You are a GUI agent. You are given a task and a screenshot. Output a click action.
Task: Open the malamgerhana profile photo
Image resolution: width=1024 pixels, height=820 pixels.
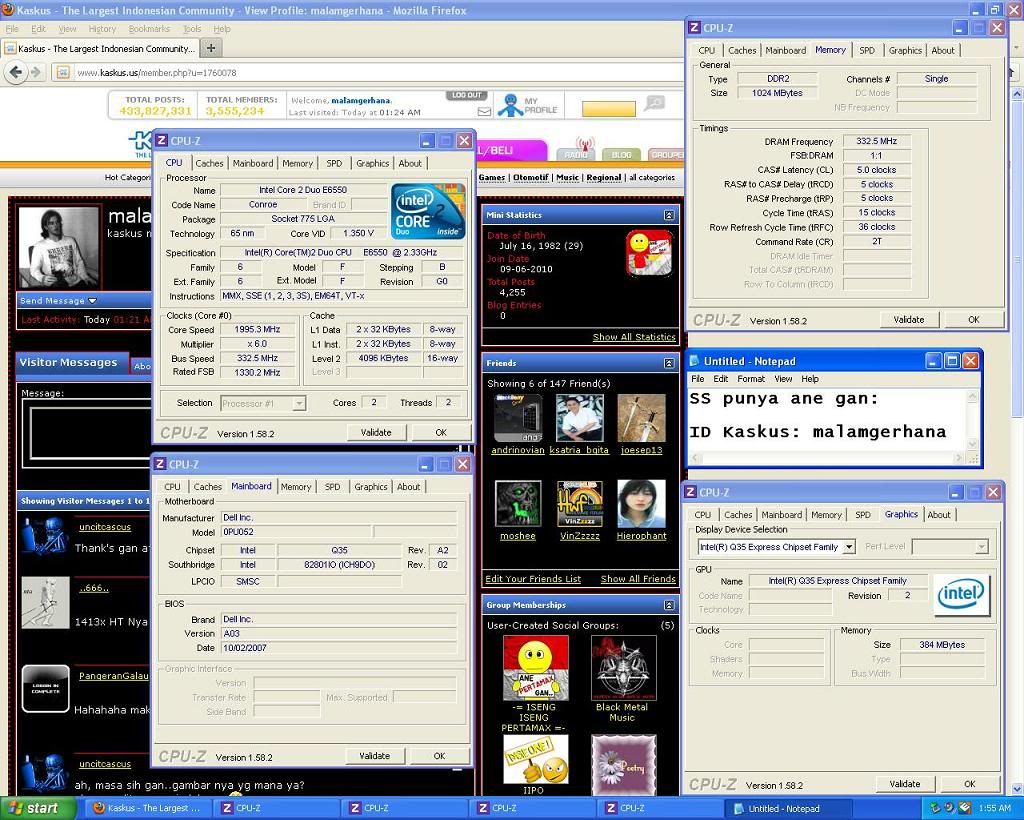pos(59,247)
